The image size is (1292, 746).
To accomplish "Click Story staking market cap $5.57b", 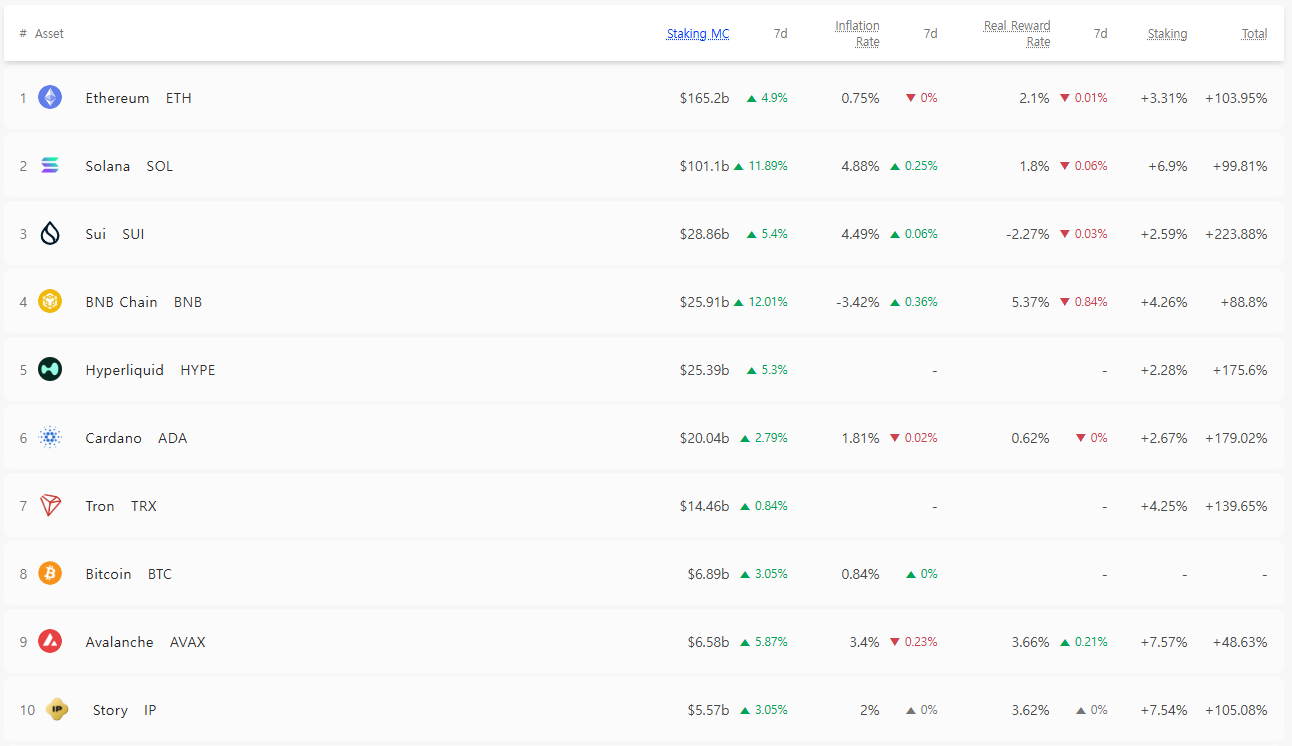I will (709, 710).
